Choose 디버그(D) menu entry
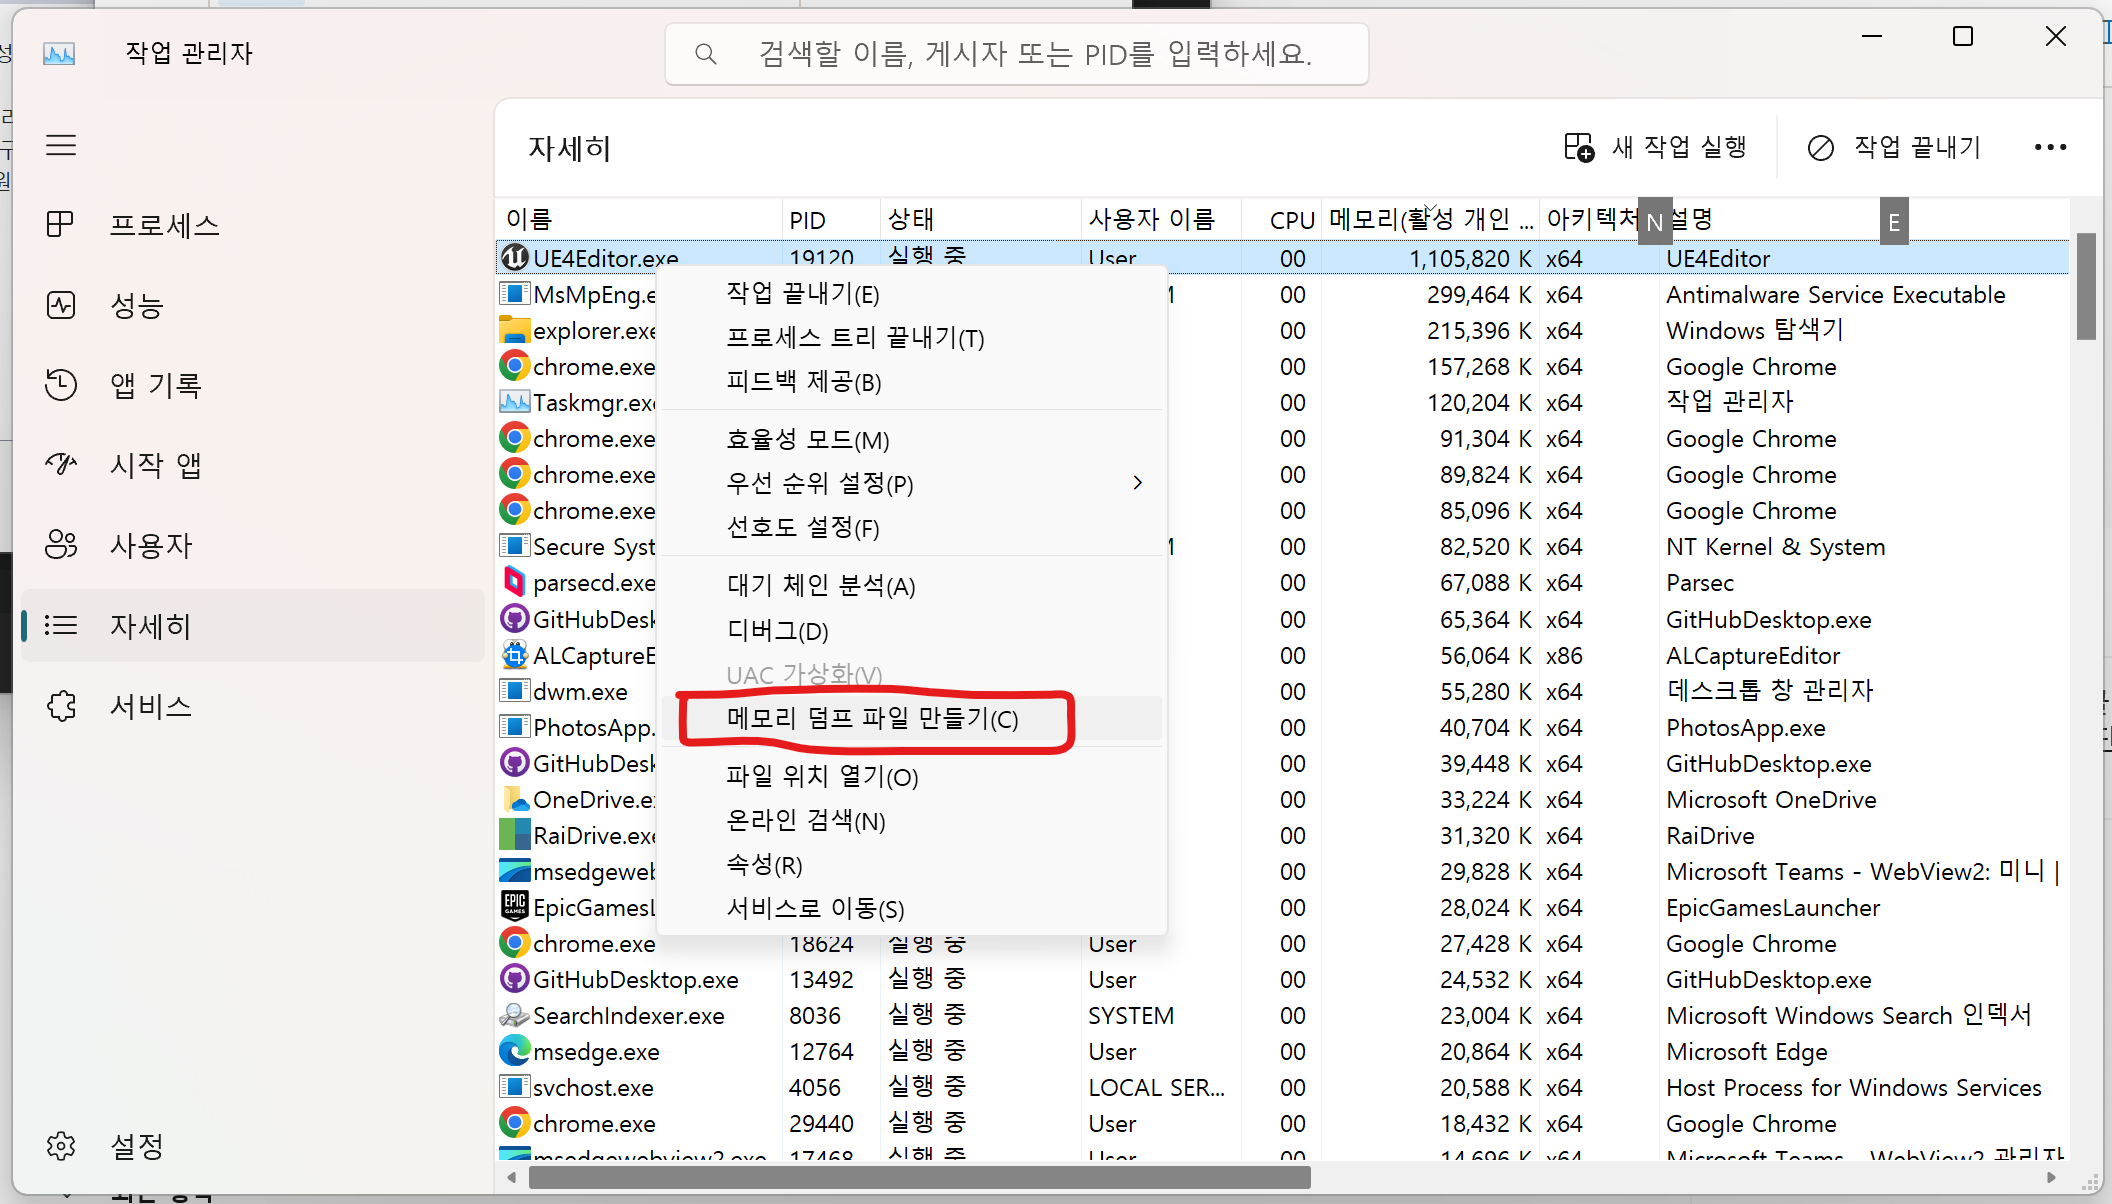This screenshot has height=1204, width=2112. [911, 631]
